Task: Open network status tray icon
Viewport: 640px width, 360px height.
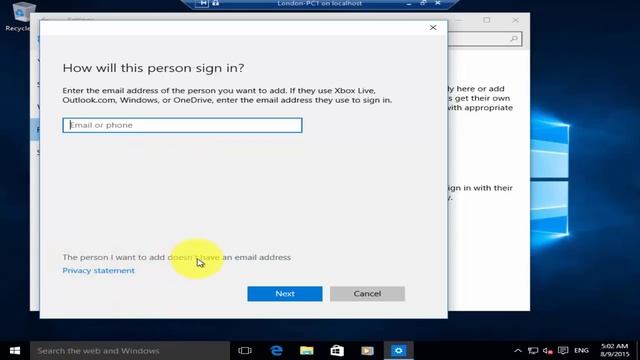Action: 533,351
